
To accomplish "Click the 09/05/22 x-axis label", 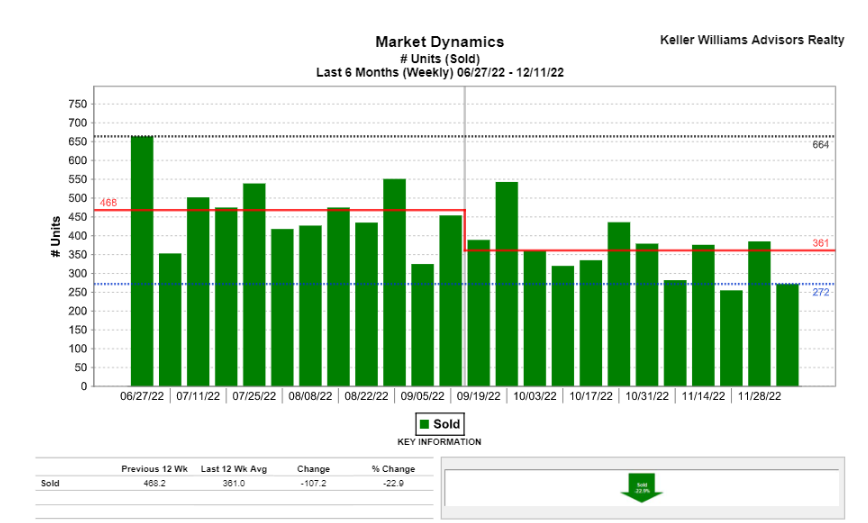I will (x=422, y=396).
